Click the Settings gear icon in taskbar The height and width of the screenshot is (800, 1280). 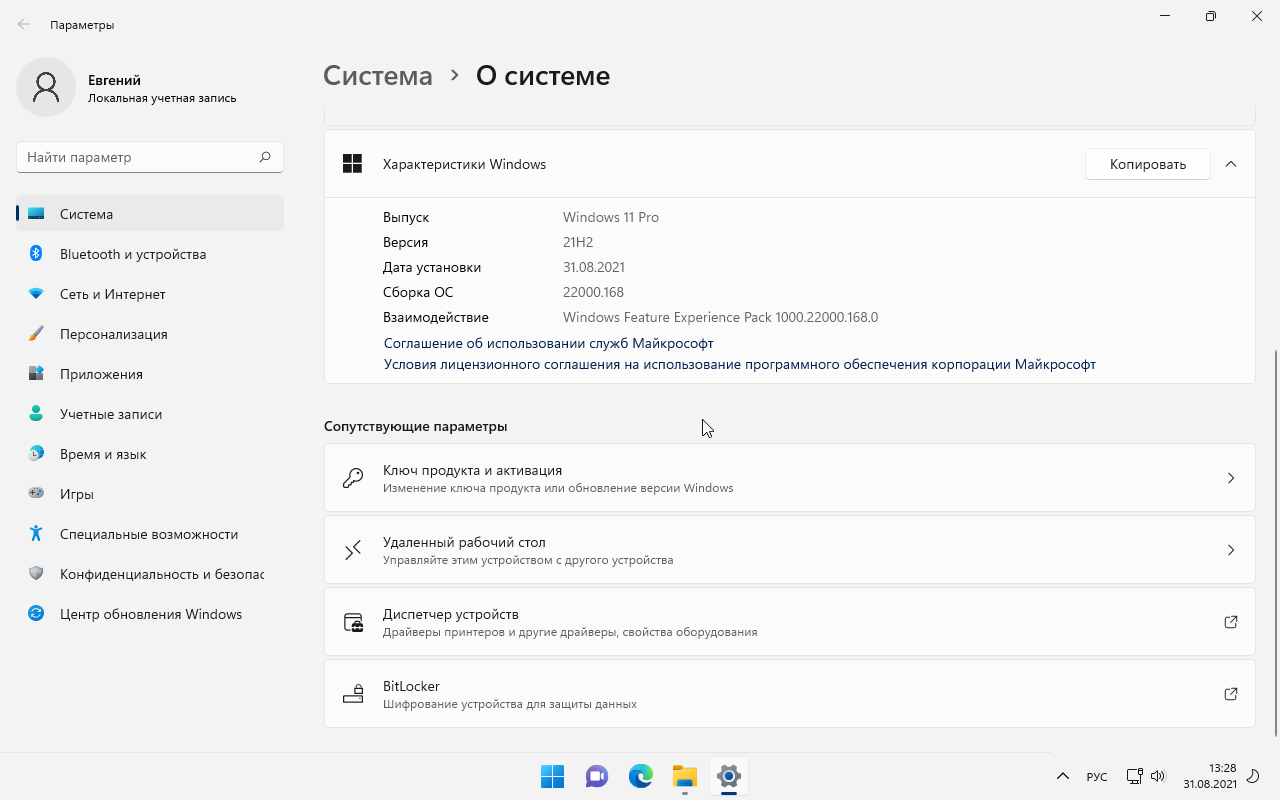click(x=729, y=776)
